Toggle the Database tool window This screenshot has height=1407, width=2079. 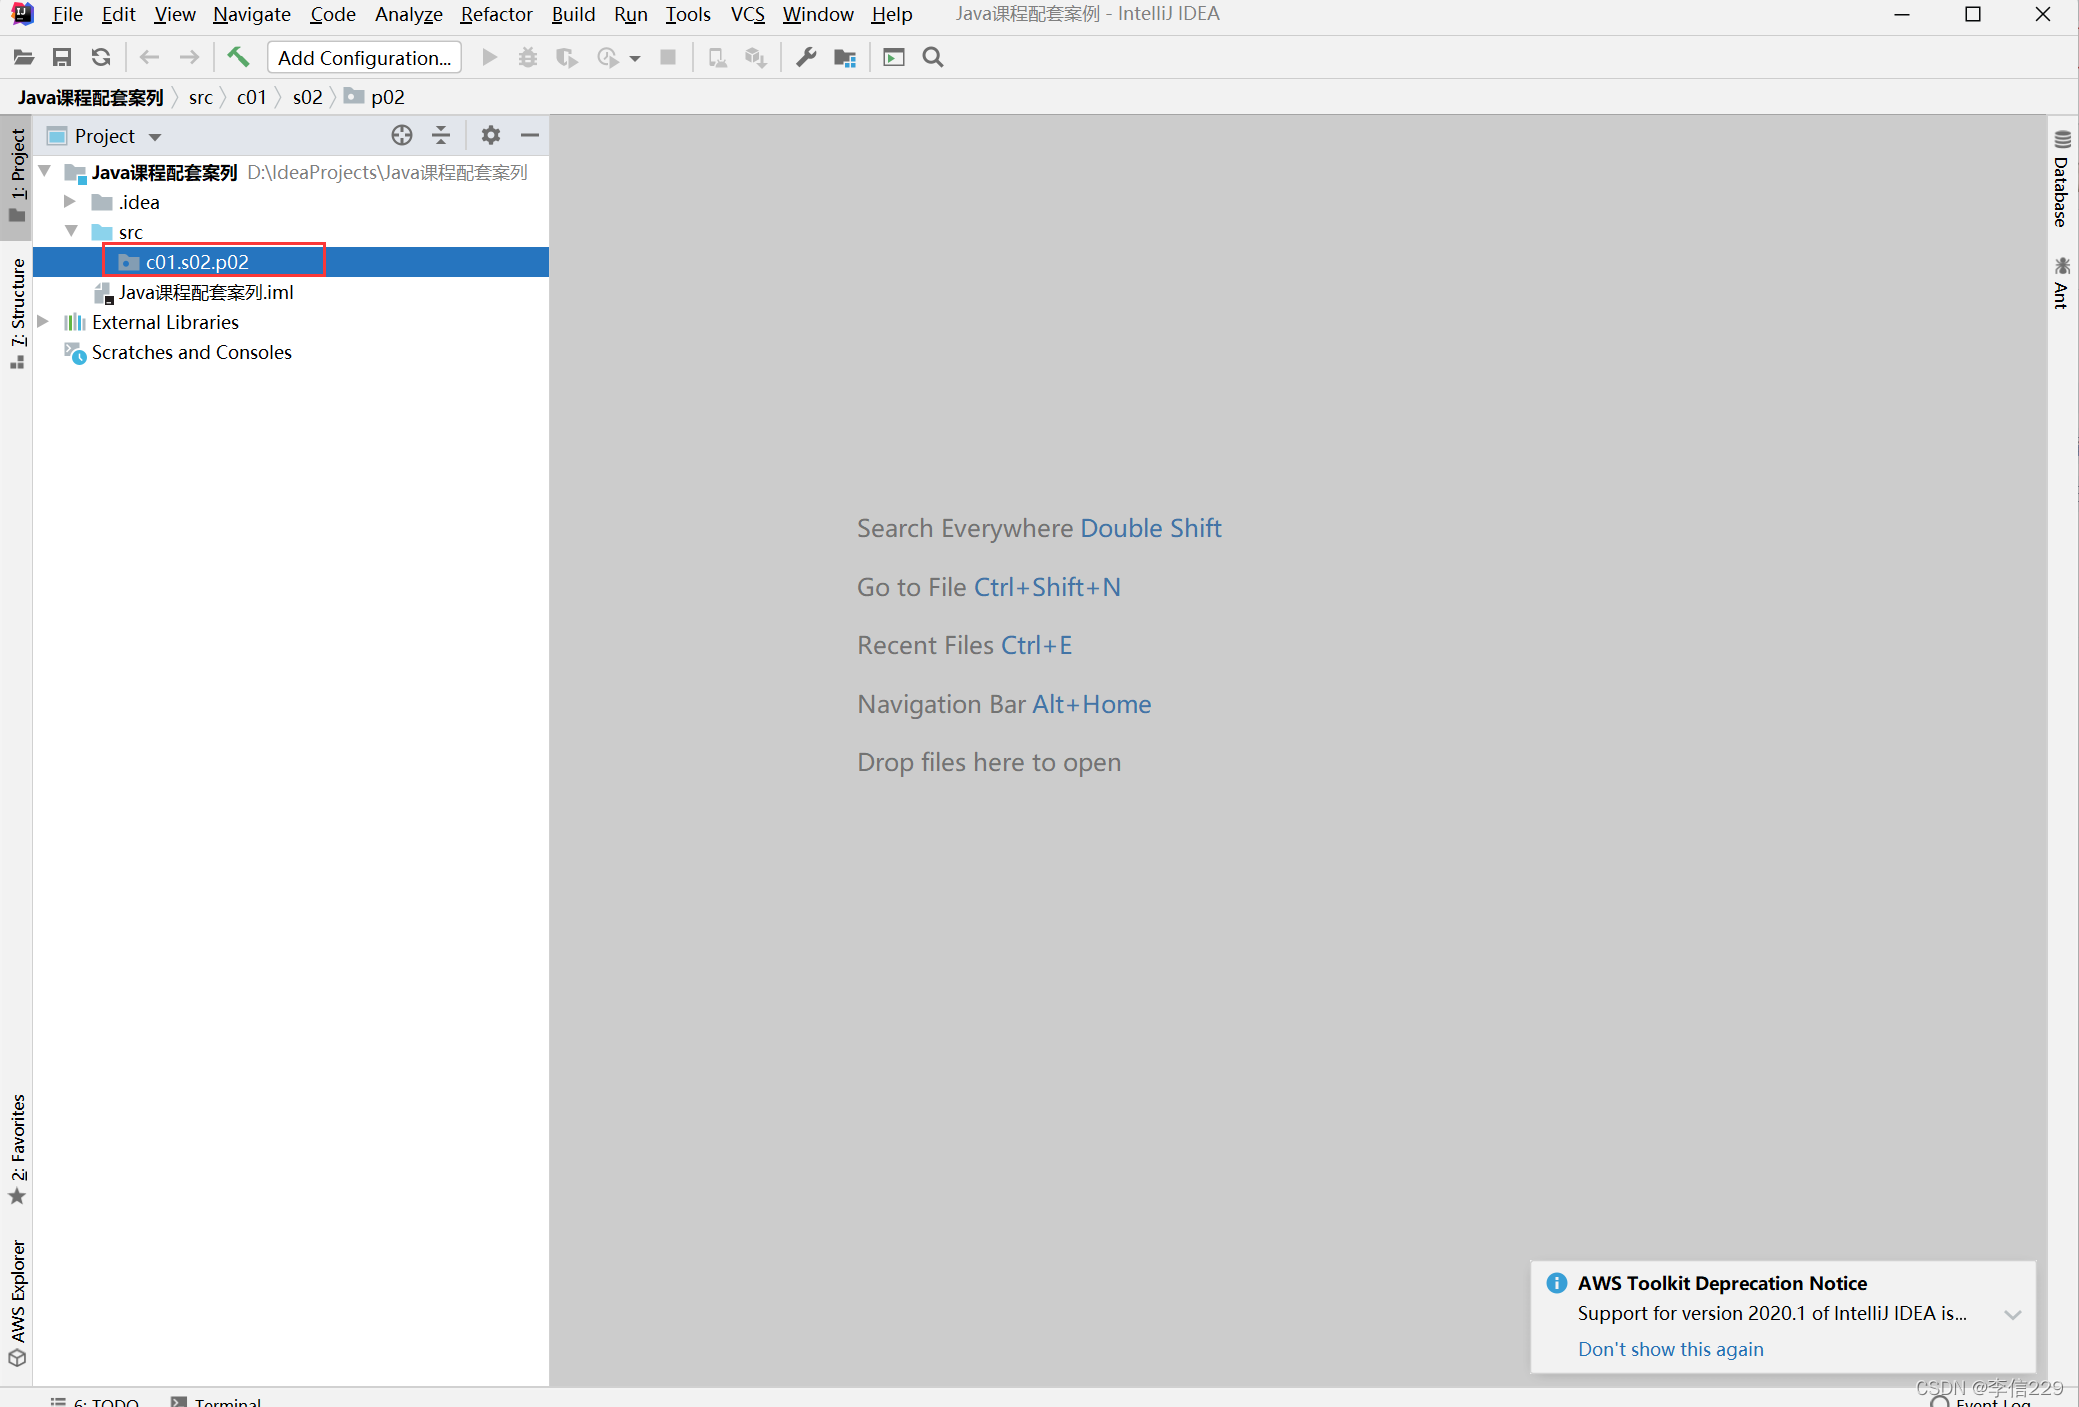click(x=2061, y=180)
